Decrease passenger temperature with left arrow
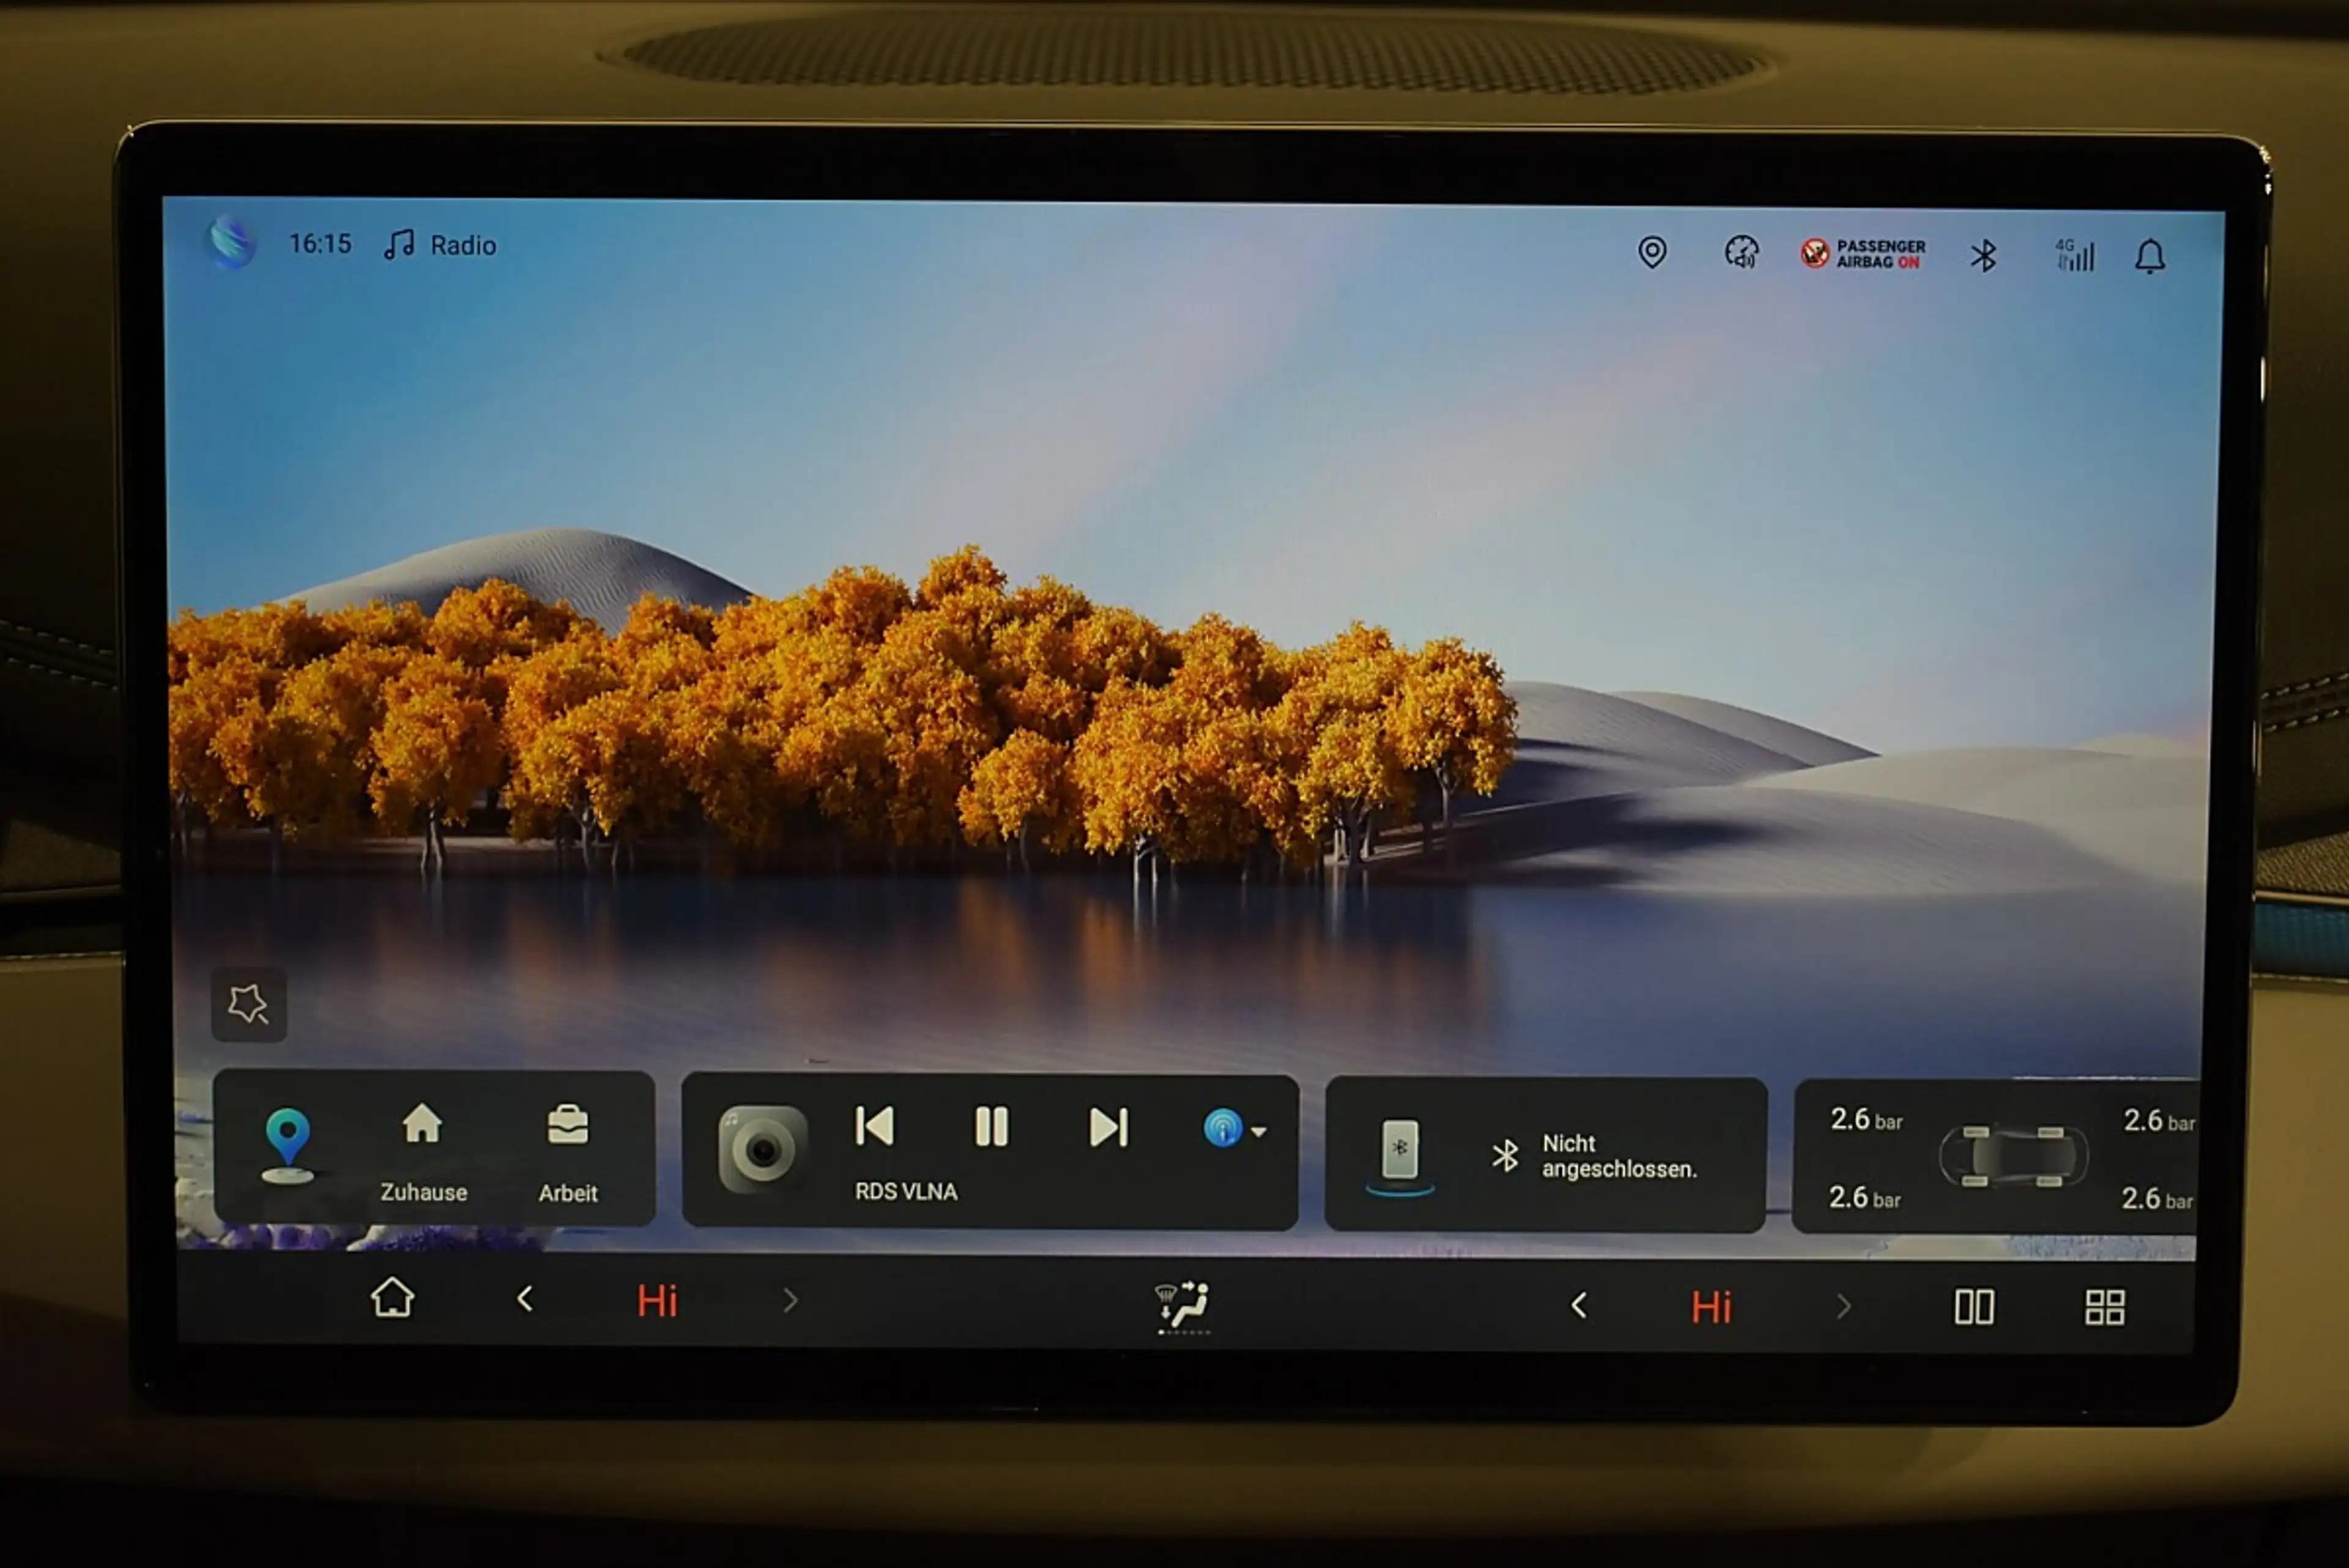Viewport: 2349px width, 1568px height. 1579,1306
